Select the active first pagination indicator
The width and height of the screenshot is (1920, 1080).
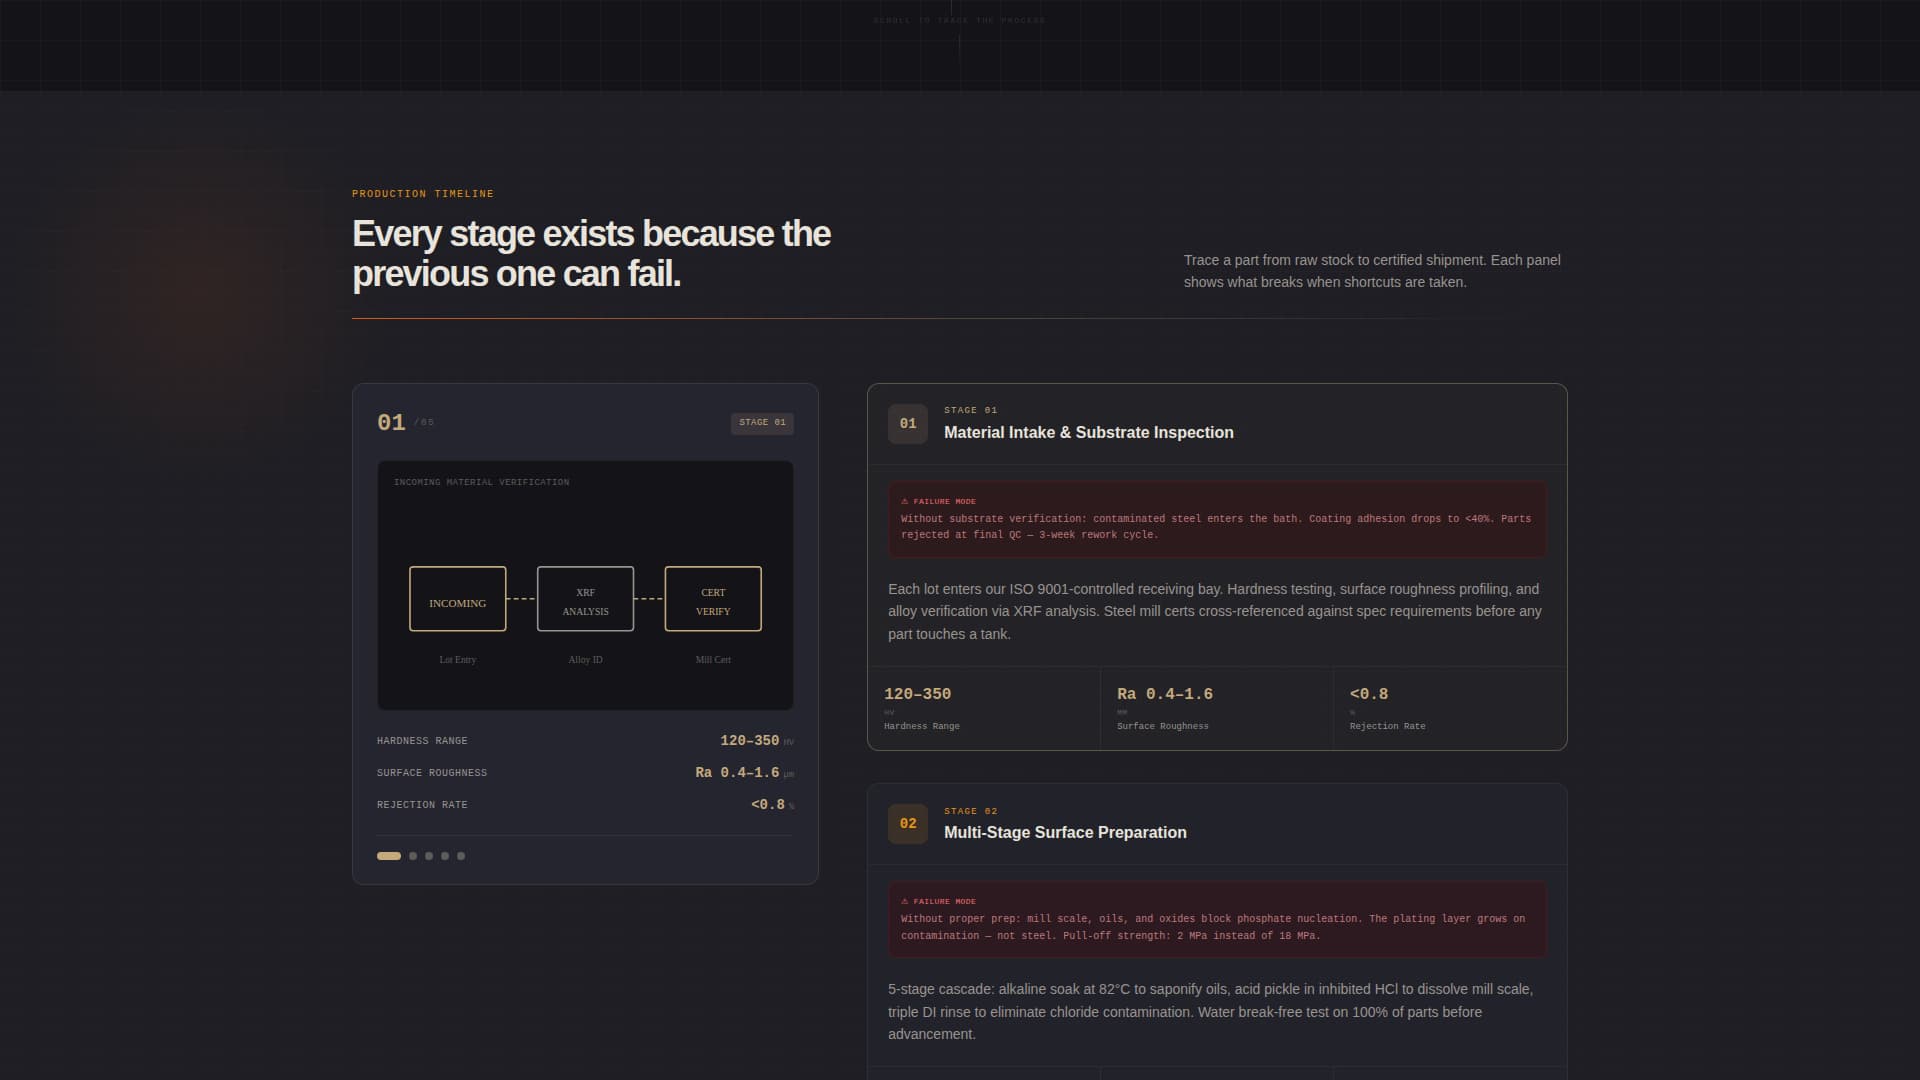(x=389, y=856)
